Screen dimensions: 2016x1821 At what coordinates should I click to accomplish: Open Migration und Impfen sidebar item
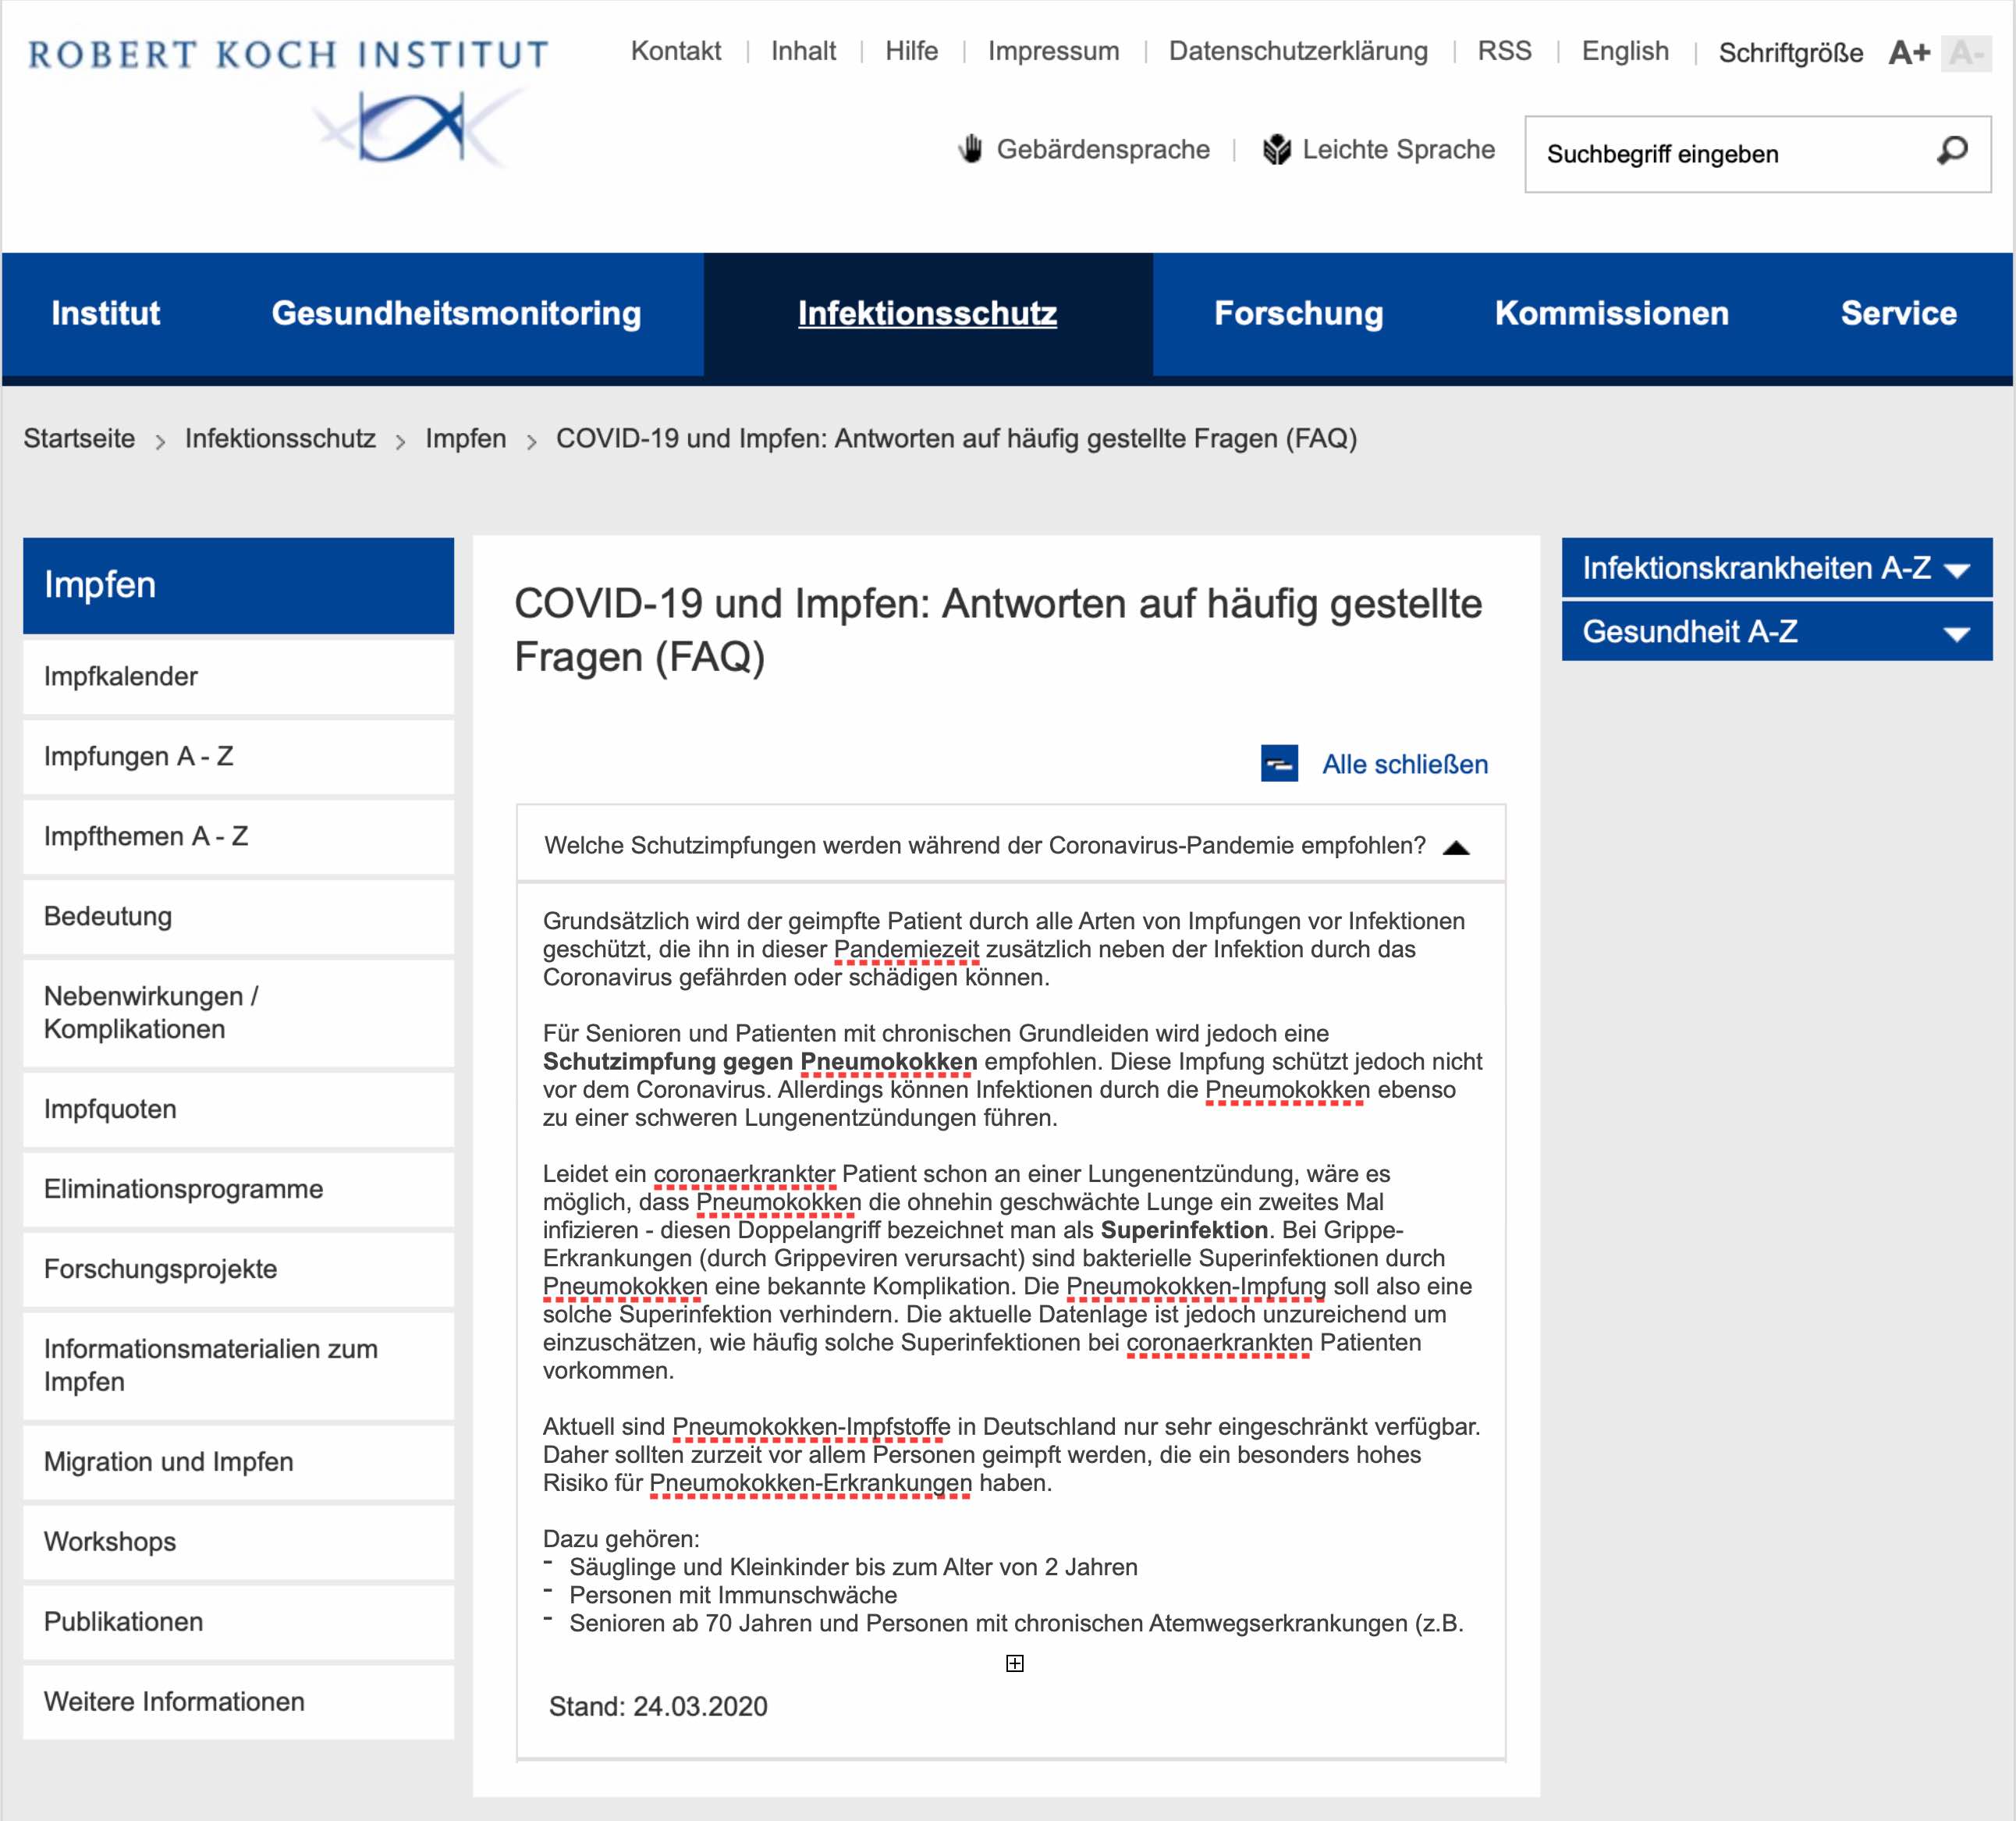click(168, 1461)
